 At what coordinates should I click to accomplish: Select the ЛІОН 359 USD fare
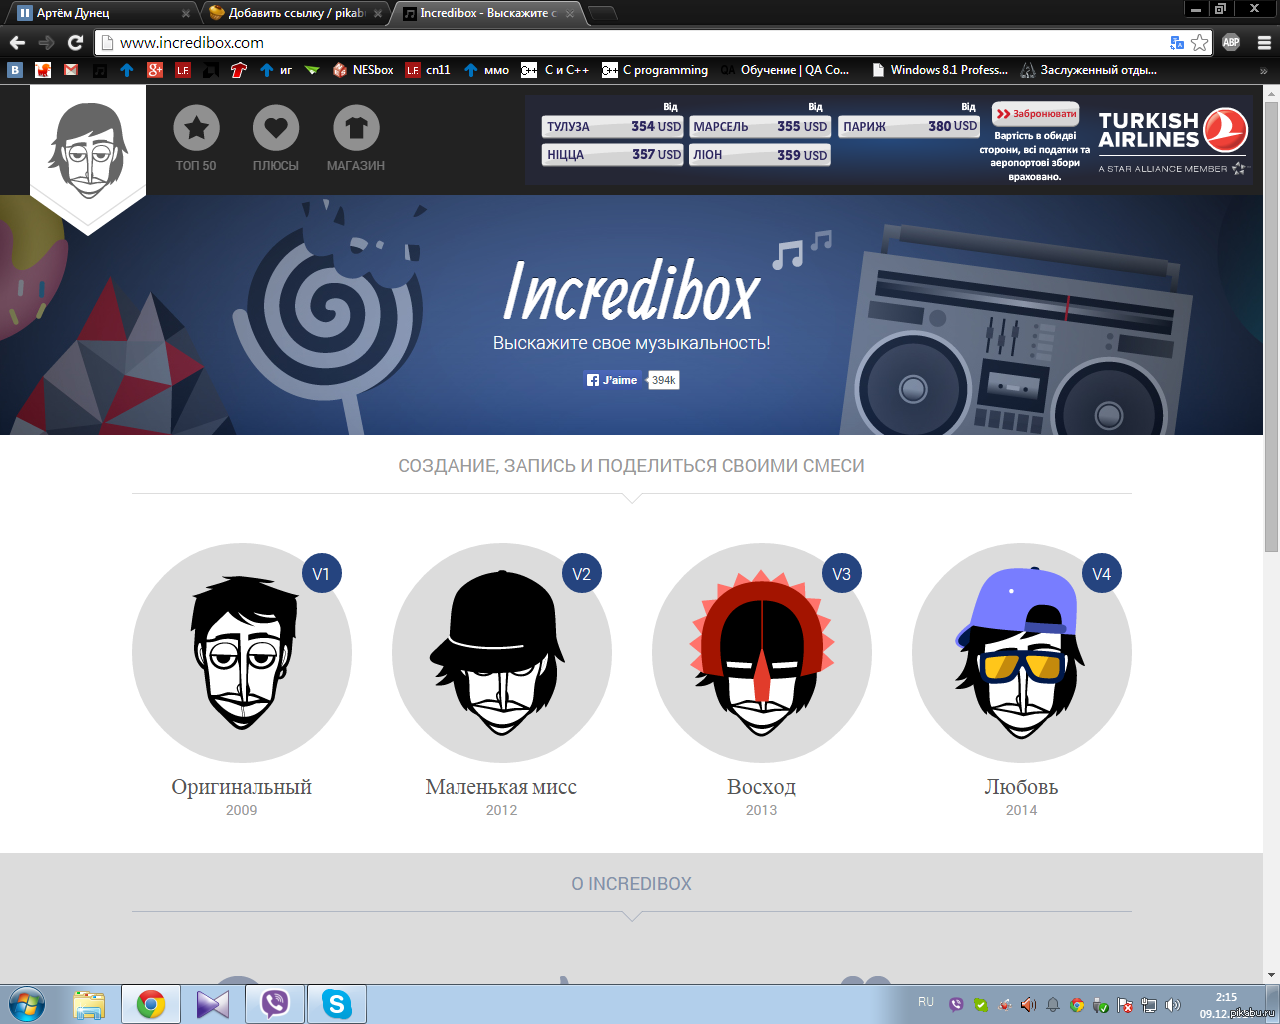coord(760,155)
